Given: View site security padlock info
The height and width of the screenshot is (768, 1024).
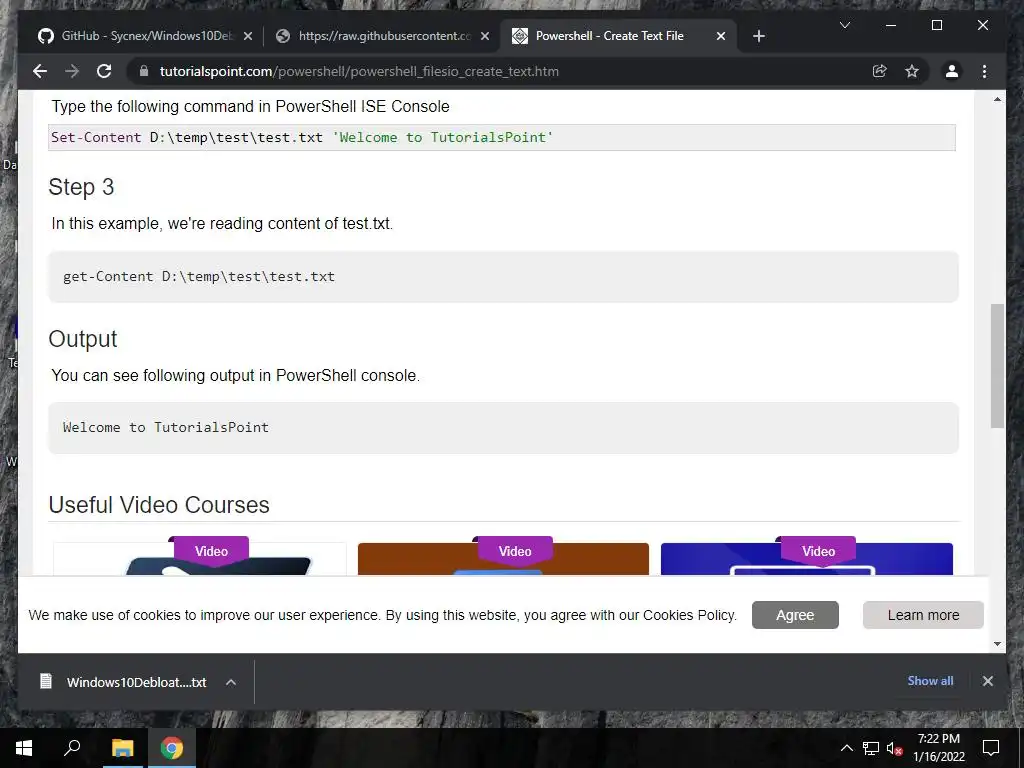Looking at the screenshot, I should point(144,71).
